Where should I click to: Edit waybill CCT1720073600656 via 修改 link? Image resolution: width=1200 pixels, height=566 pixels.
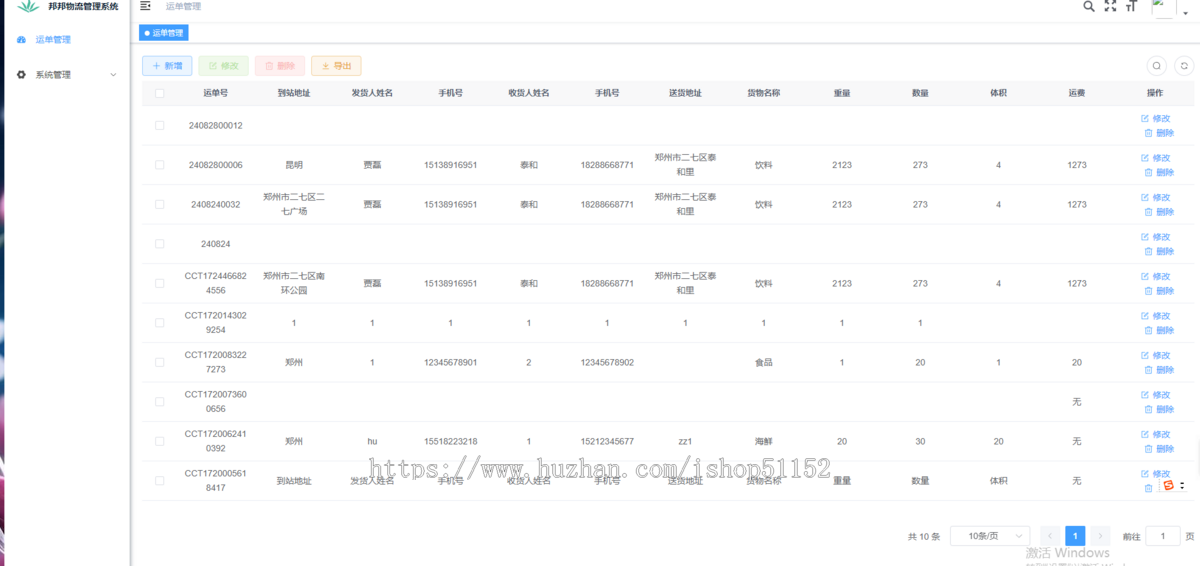coord(1156,395)
